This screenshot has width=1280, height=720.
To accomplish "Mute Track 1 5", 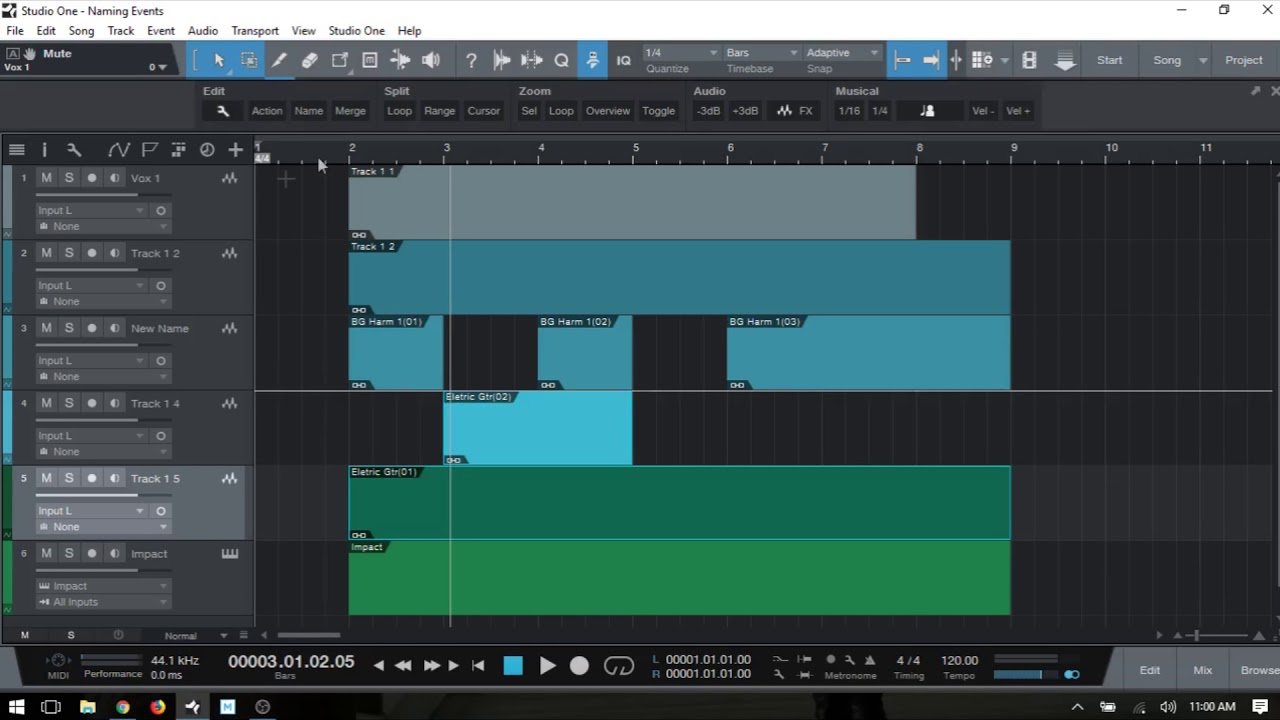I will click(x=46, y=478).
